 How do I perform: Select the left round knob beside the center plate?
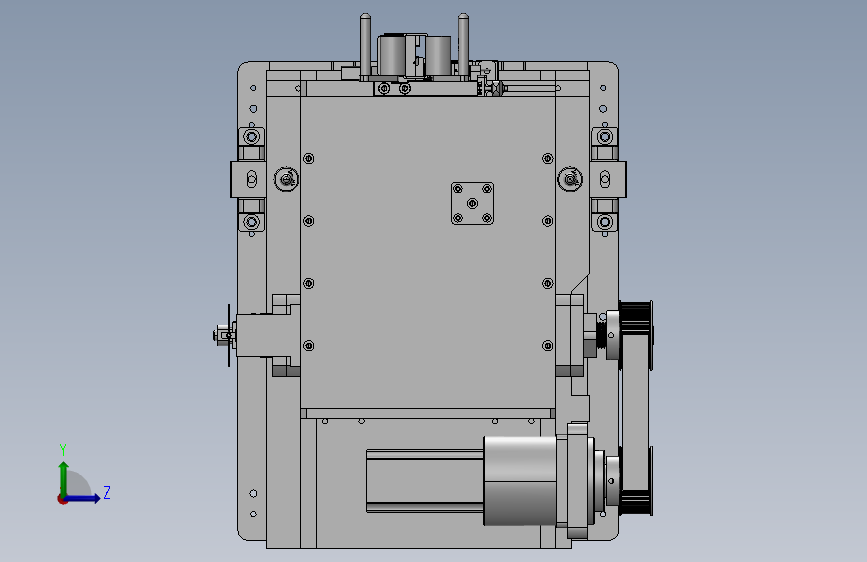[x=286, y=179]
